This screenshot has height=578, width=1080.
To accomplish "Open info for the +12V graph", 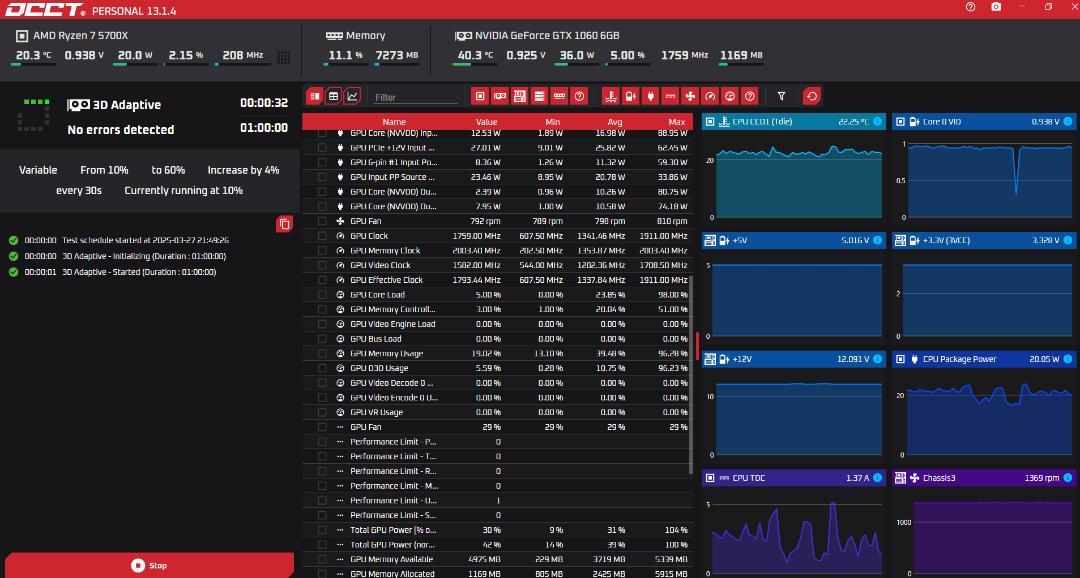I will pos(877,359).
